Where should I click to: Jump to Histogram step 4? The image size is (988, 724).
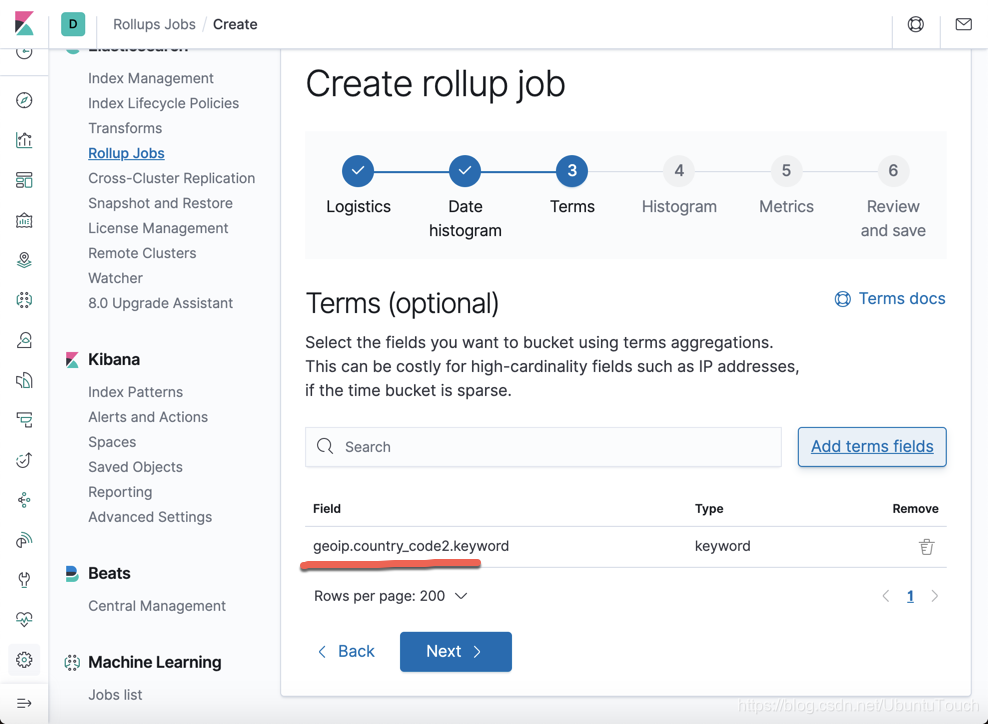tap(679, 171)
